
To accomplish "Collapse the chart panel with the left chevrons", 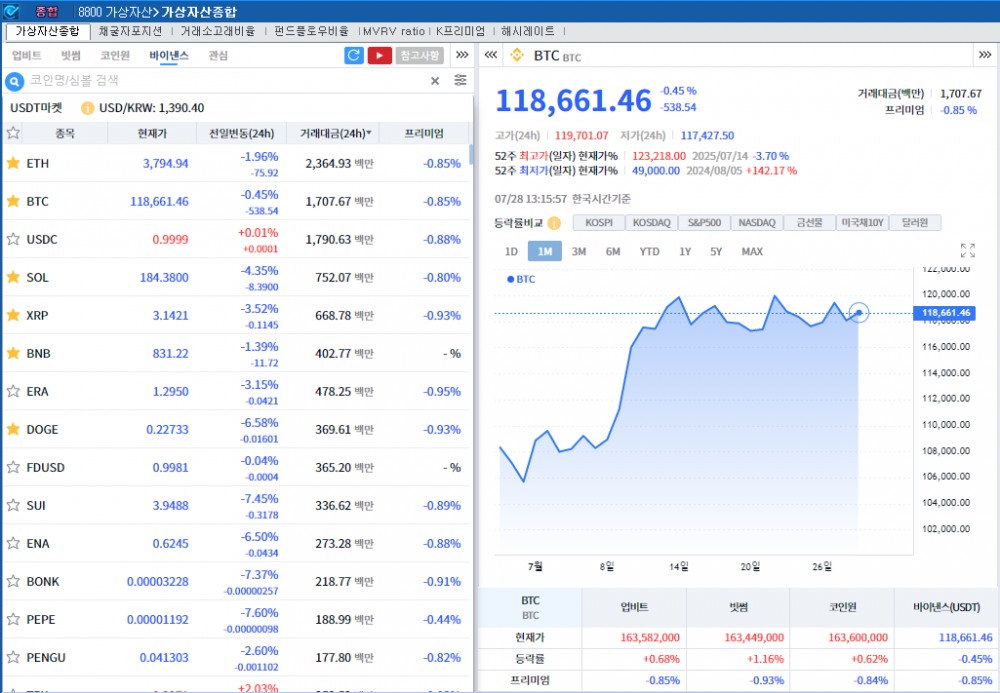I will point(489,56).
